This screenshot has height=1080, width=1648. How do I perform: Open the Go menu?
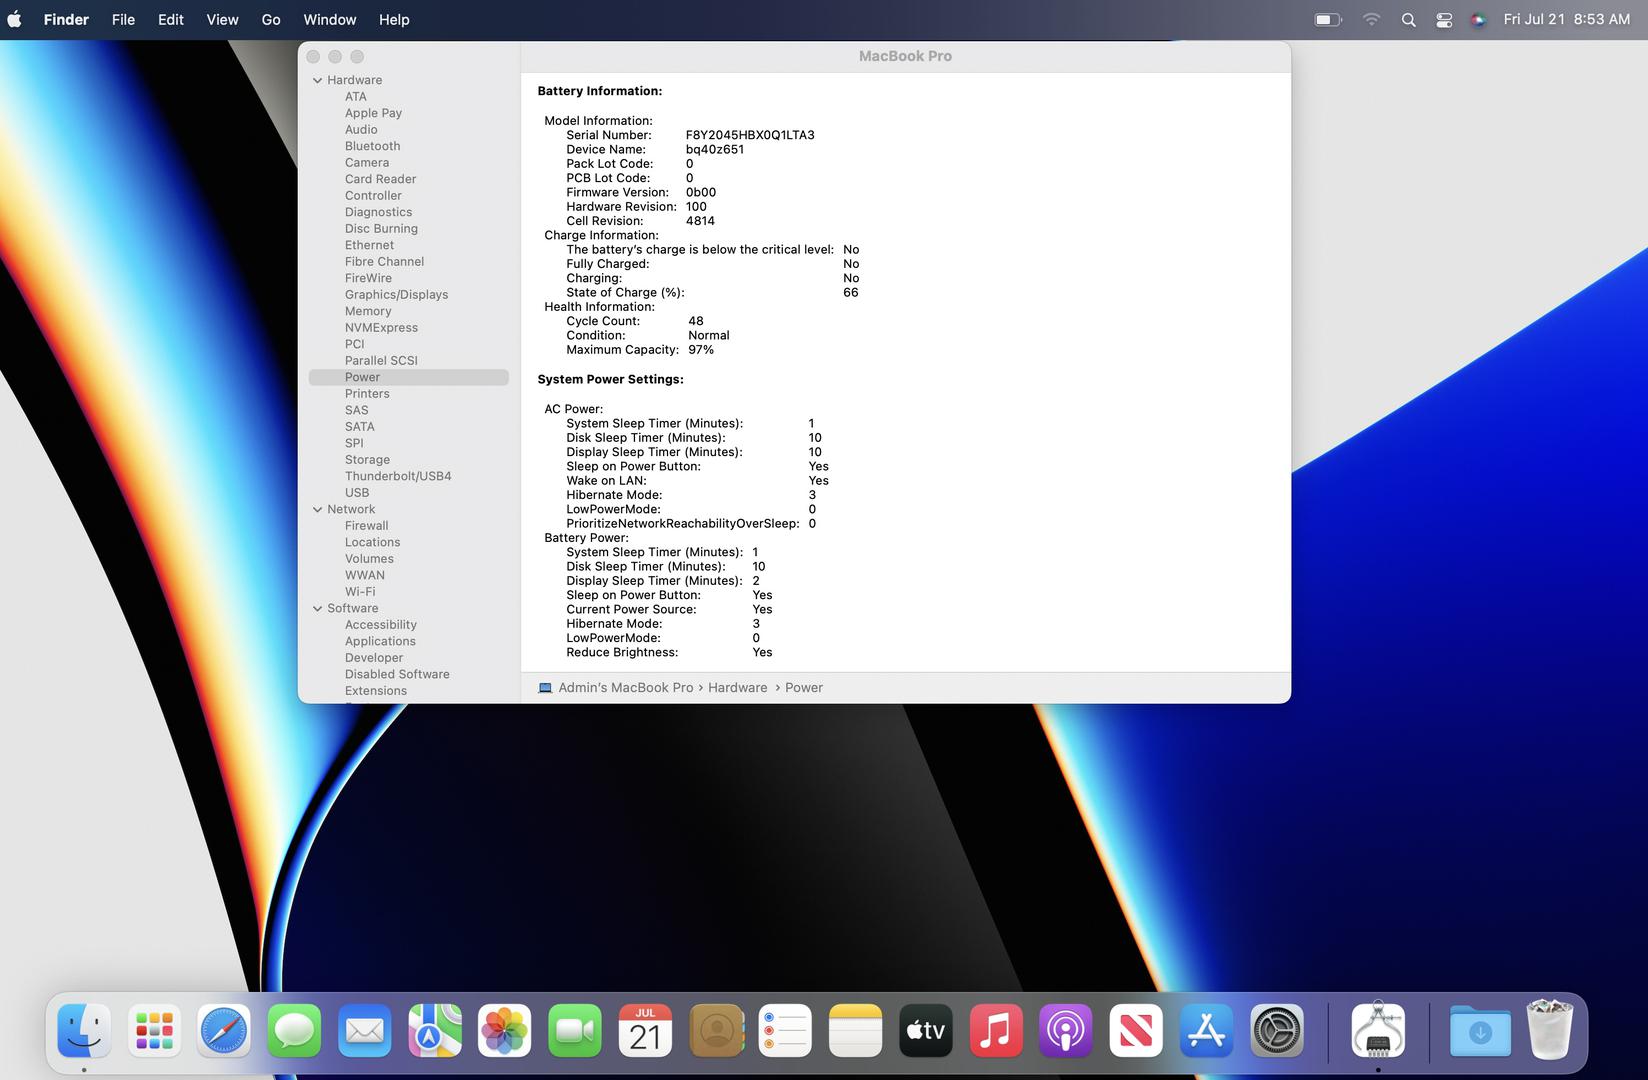(x=271, y=19)
